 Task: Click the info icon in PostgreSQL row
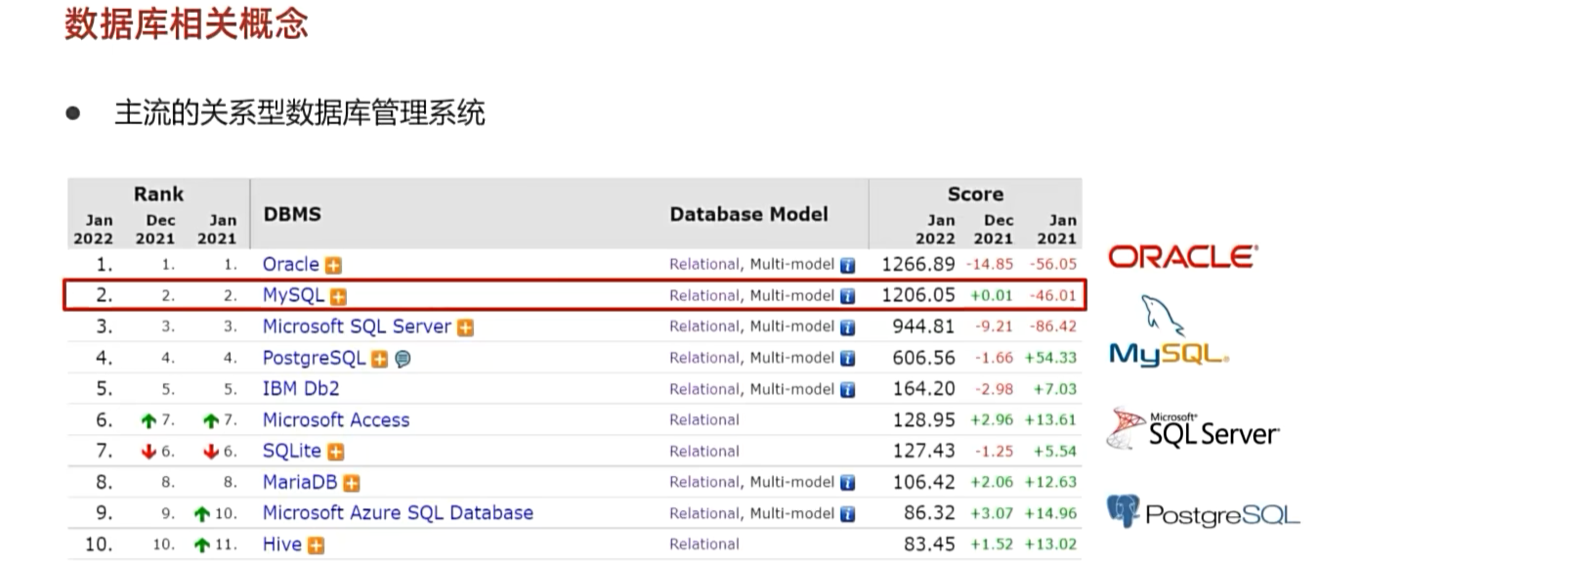[x=848, y=359]
